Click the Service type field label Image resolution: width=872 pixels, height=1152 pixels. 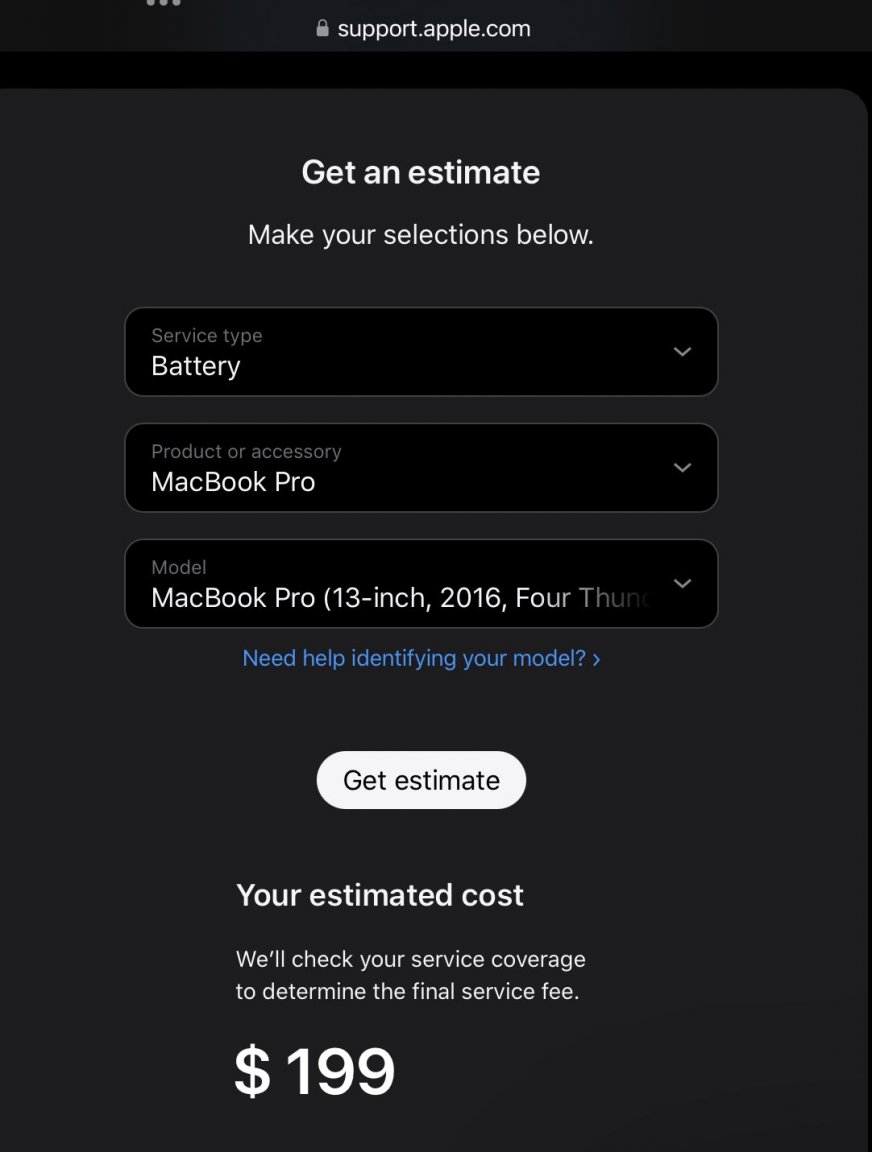(x=206, y=336)
